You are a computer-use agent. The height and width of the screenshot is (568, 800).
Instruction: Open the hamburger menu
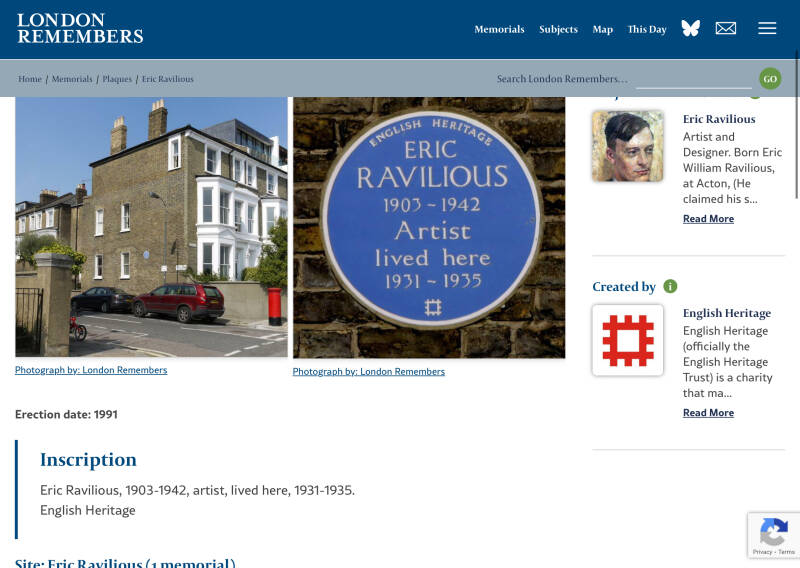pos(767,28)
